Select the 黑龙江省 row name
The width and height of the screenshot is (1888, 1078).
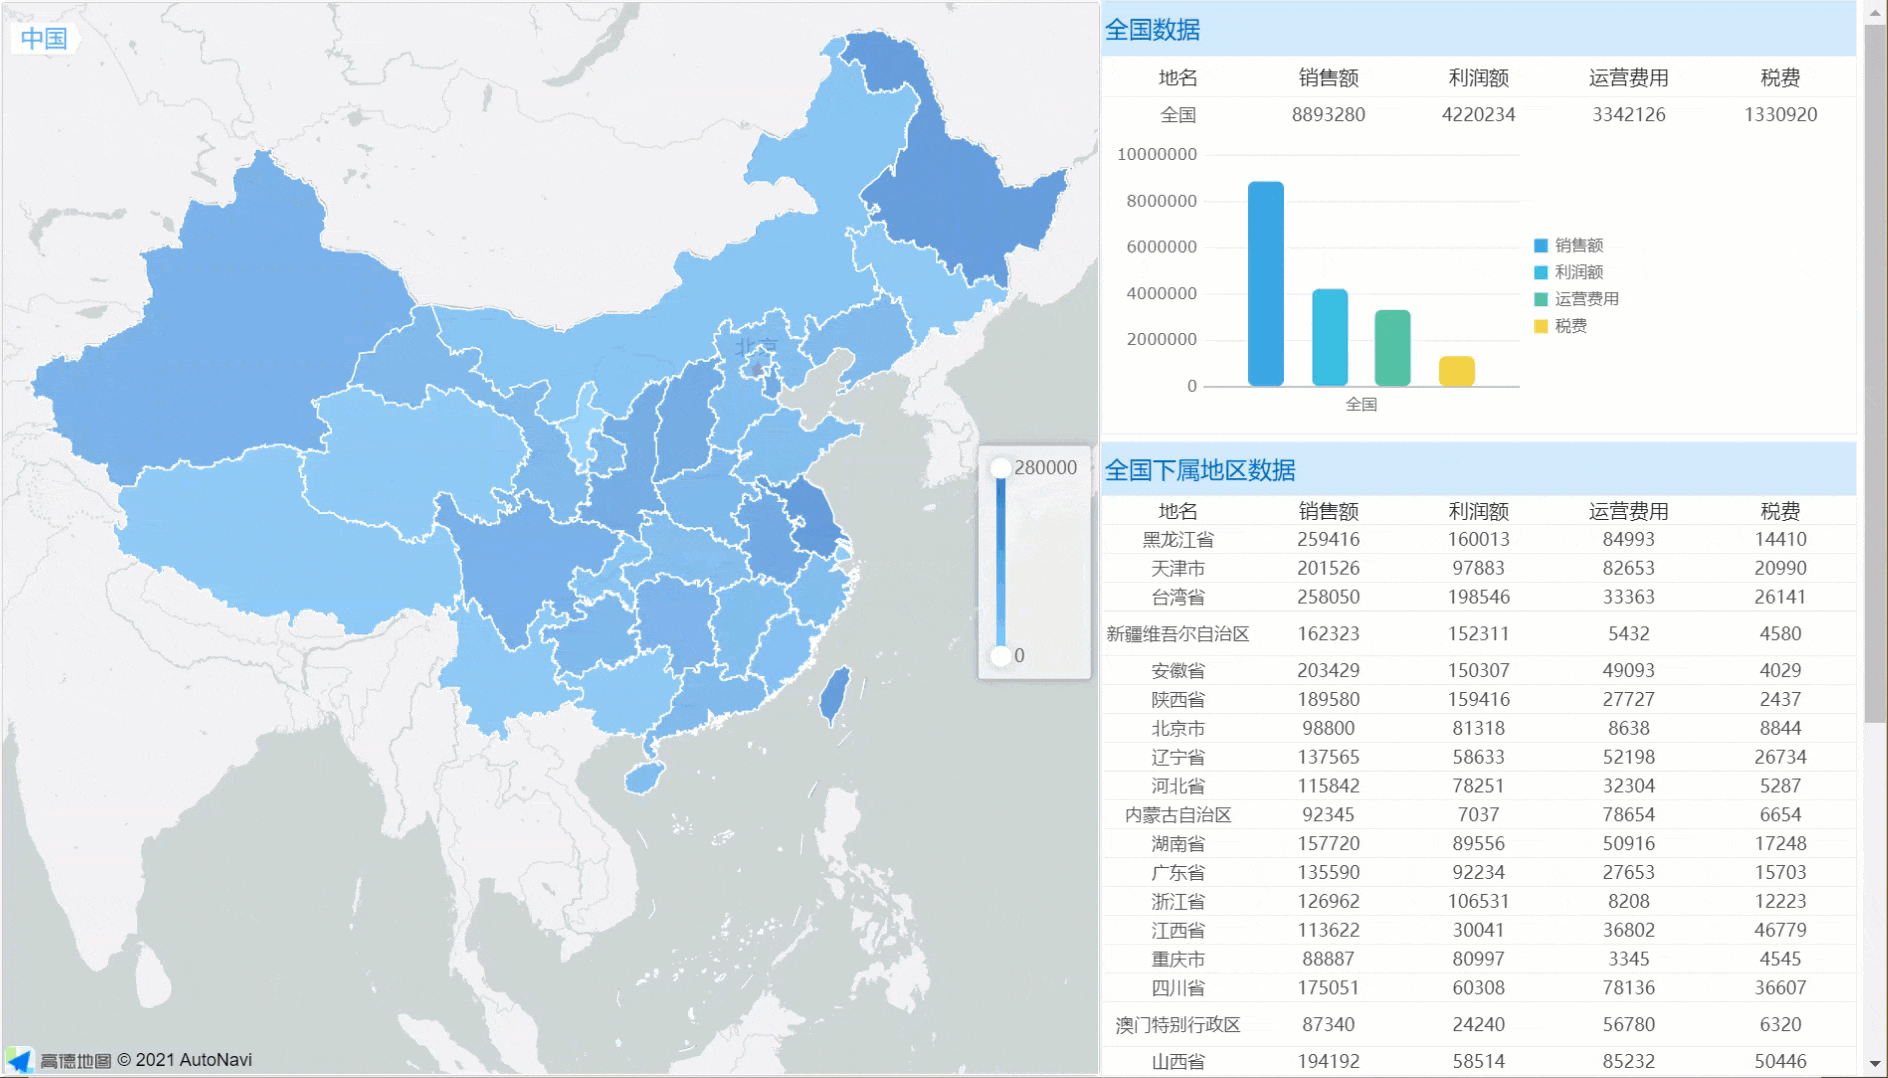(1178, 540)
